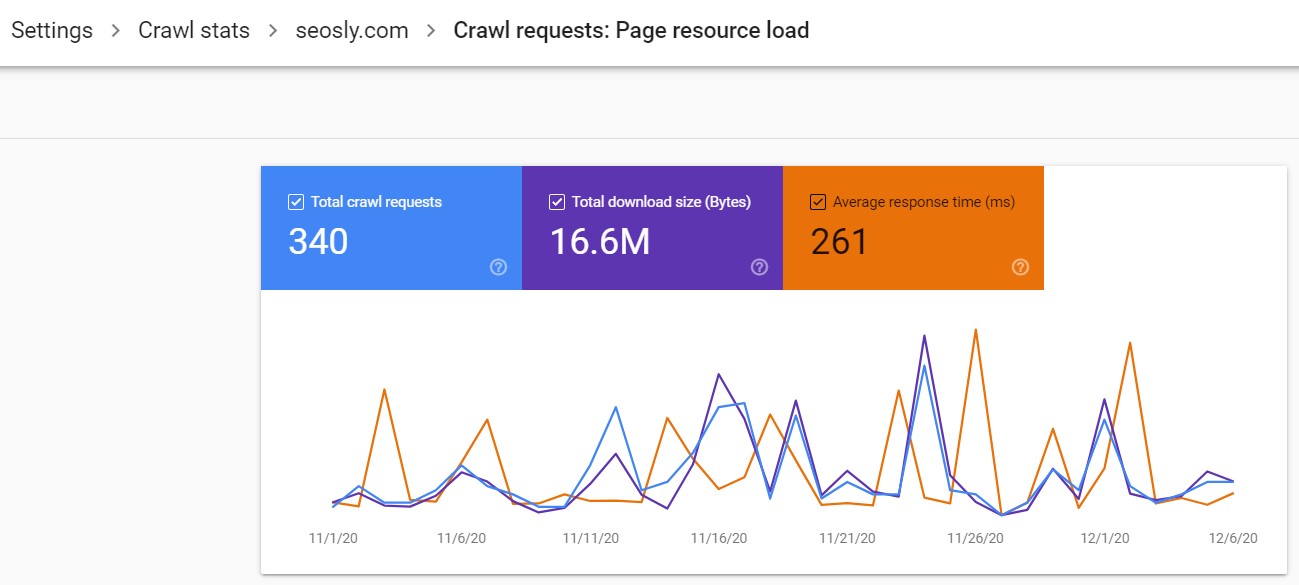Screen dimensions: 1299x585
Task: Select the blue Total crawl requests card
Action: click(390, 228)
